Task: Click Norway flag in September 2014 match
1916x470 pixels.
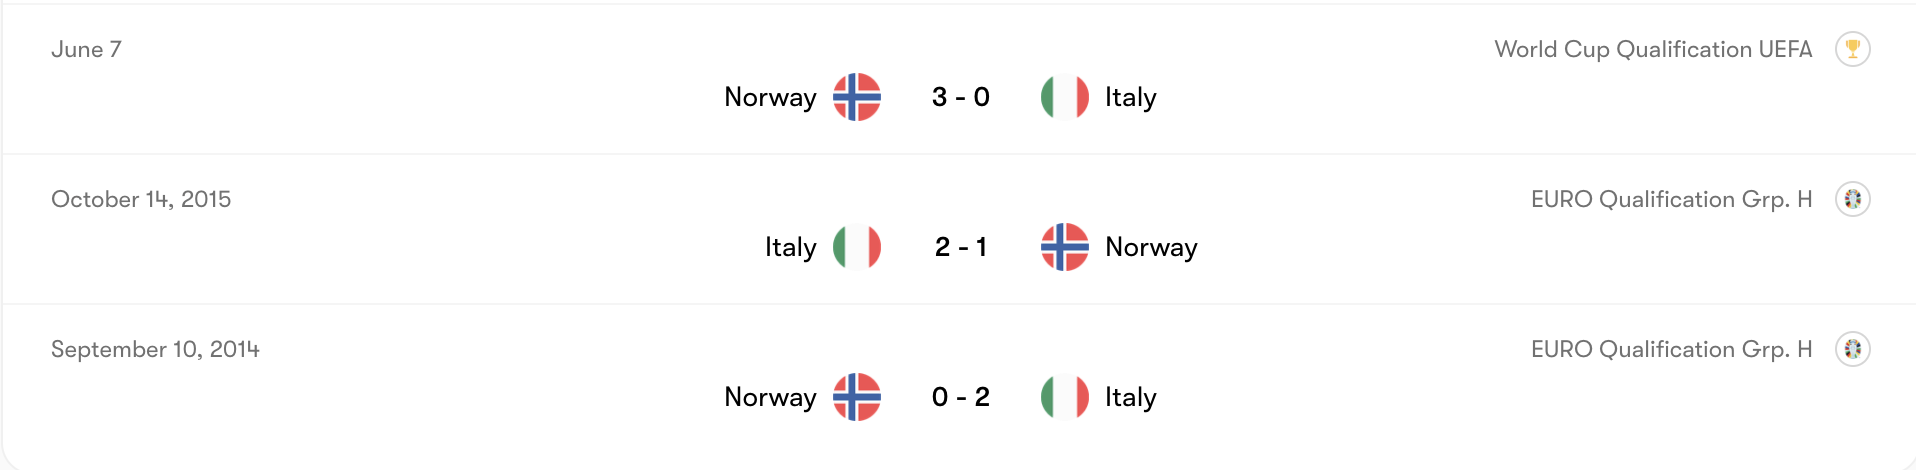Action: click(x=857, y=397)
